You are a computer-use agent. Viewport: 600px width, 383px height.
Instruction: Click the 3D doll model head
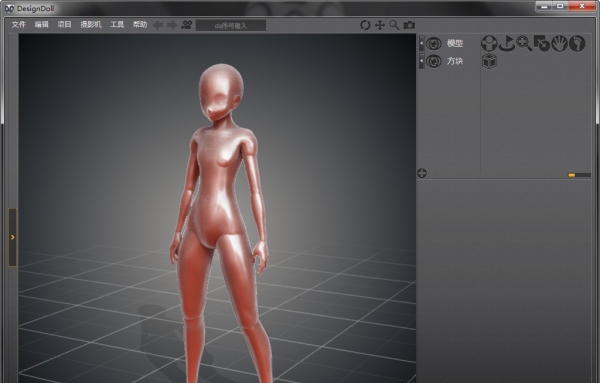[x=221, y=92]
